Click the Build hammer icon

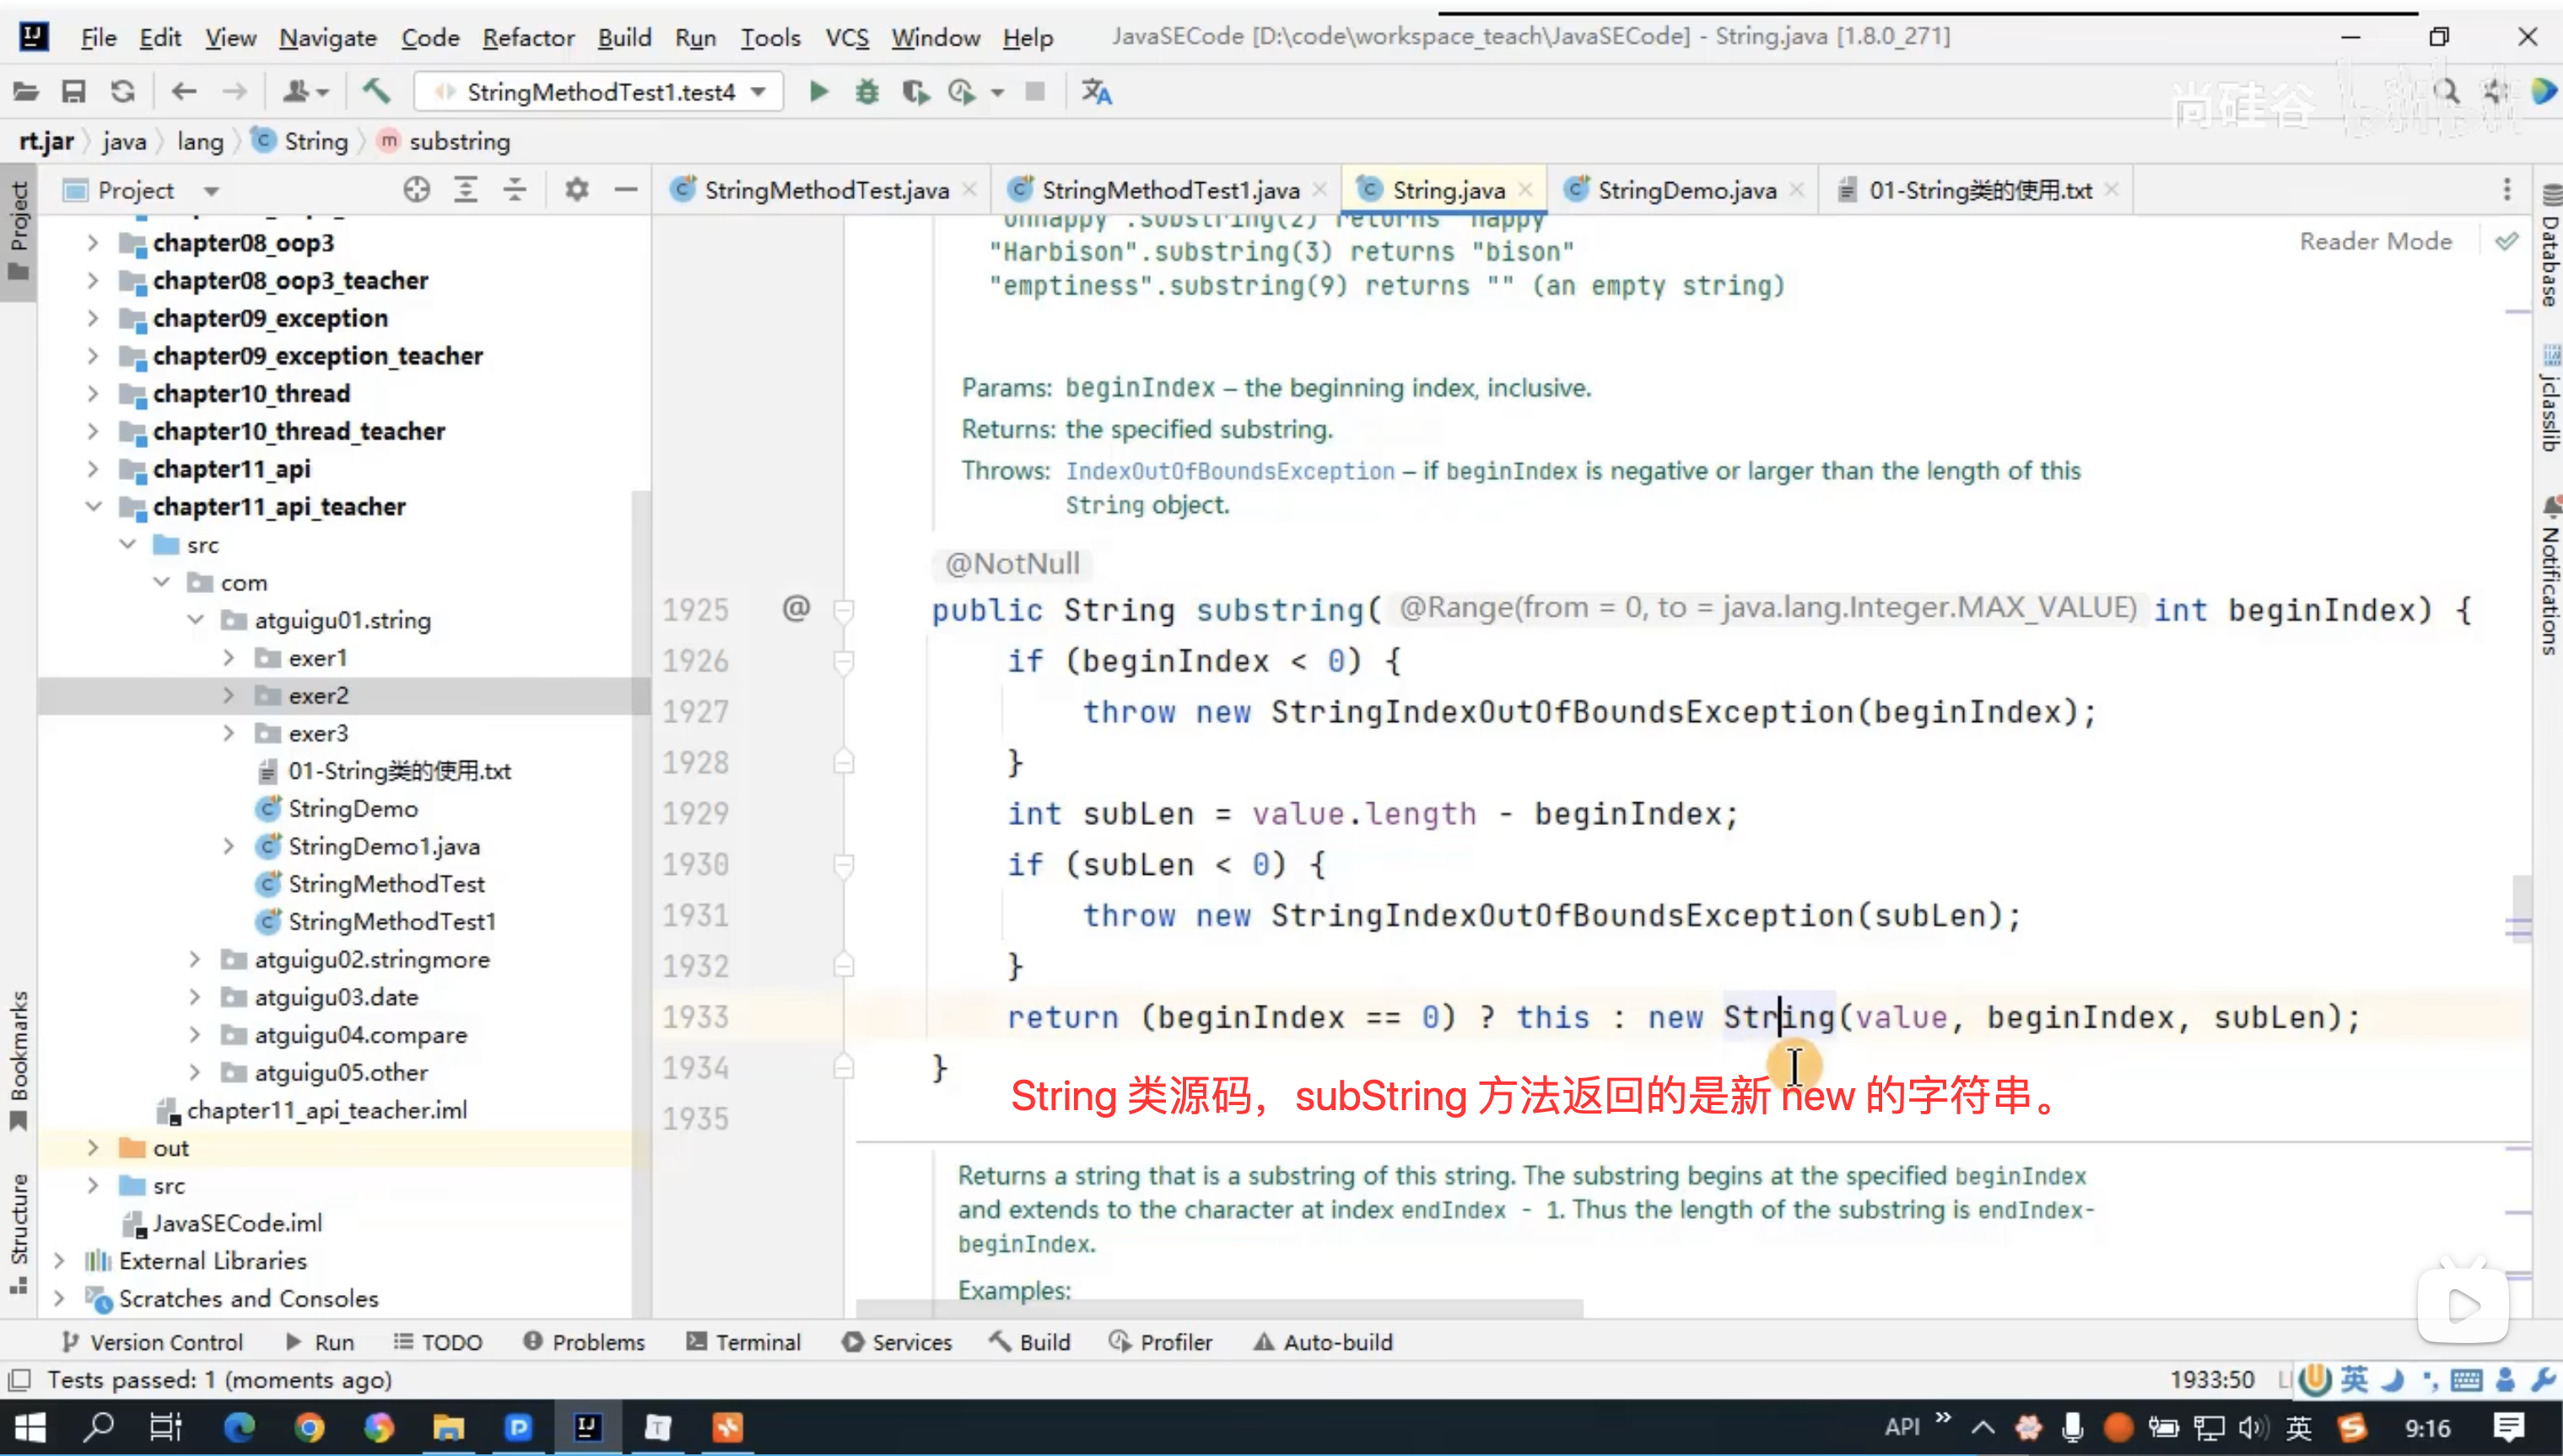(376, 92)
